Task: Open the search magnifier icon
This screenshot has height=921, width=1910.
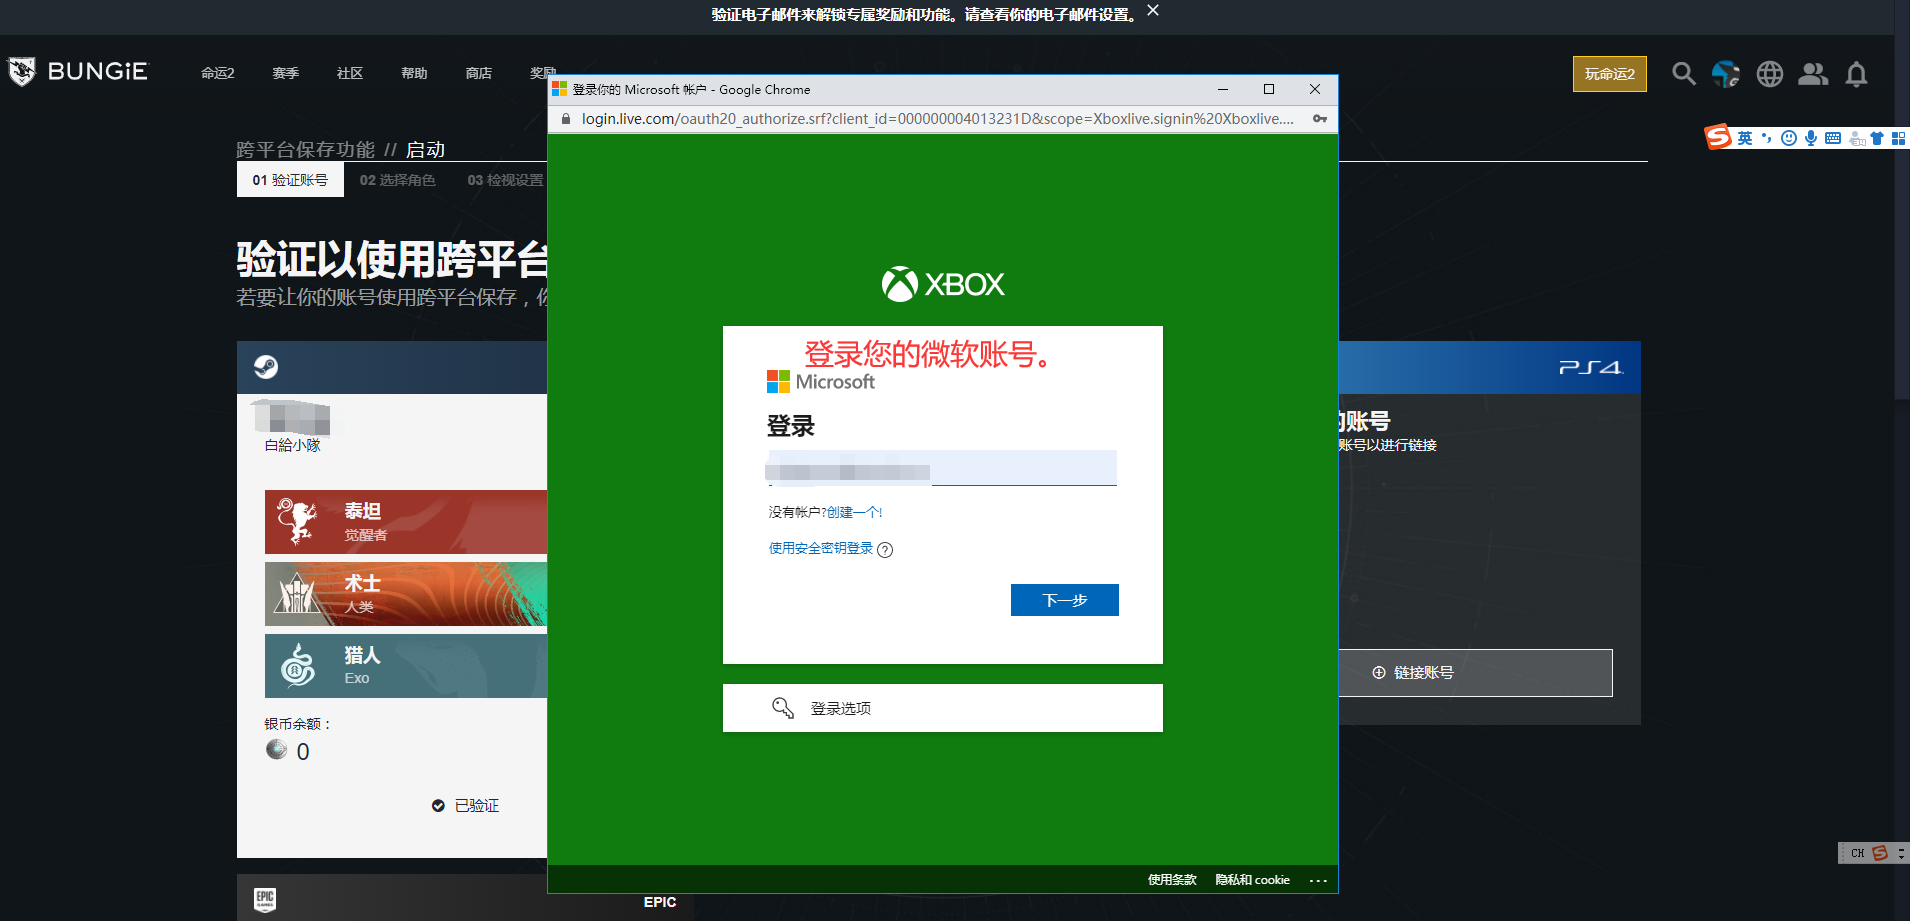Action: tap(1683, 74)
